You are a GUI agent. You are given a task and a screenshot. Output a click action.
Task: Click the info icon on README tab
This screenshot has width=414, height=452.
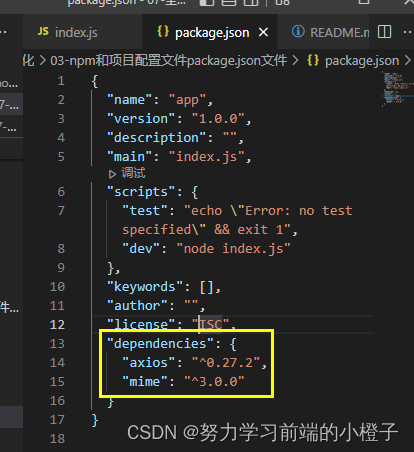[x=298, y=32]
